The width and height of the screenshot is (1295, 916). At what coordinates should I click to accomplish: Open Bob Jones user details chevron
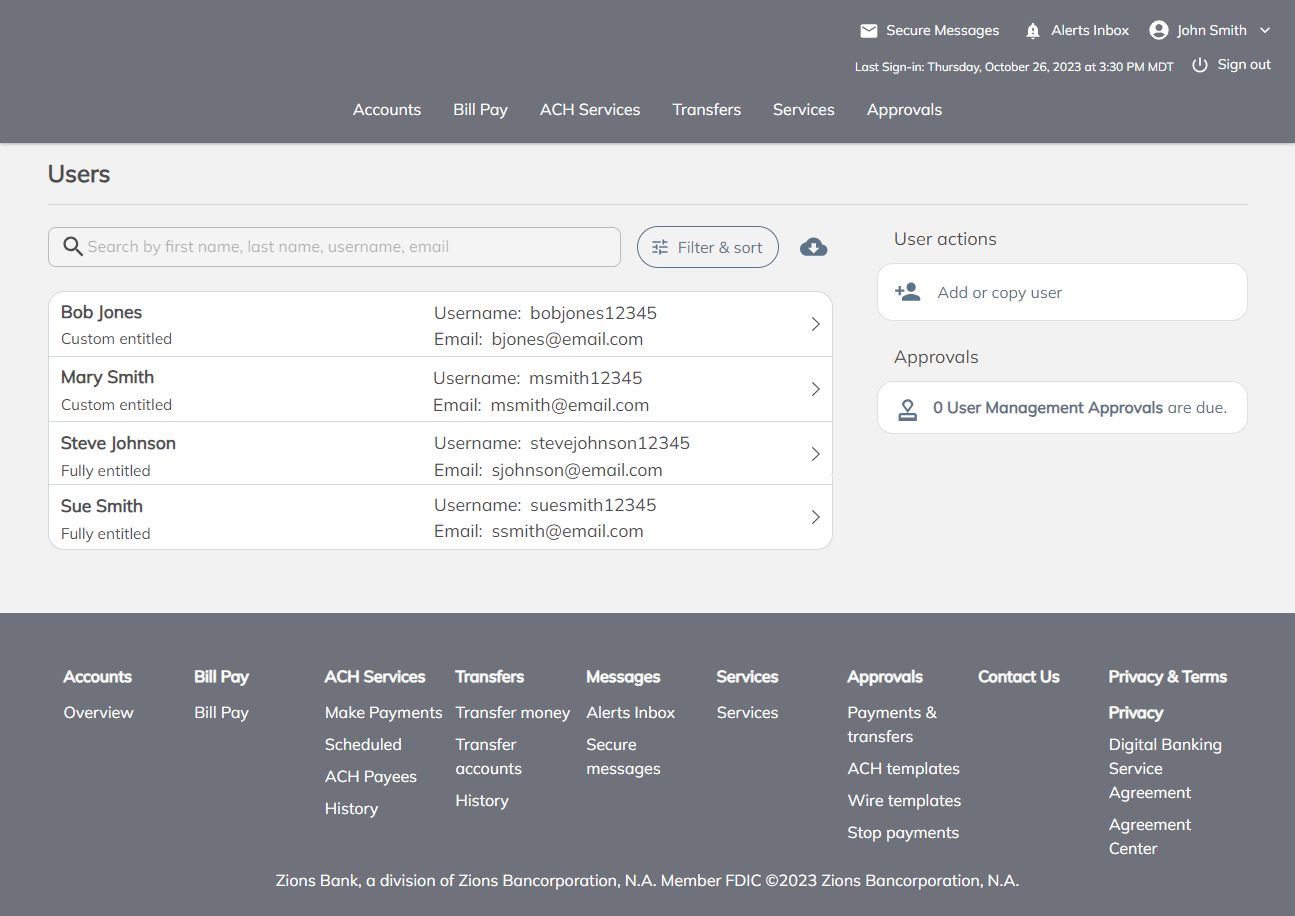pos(815,324)
